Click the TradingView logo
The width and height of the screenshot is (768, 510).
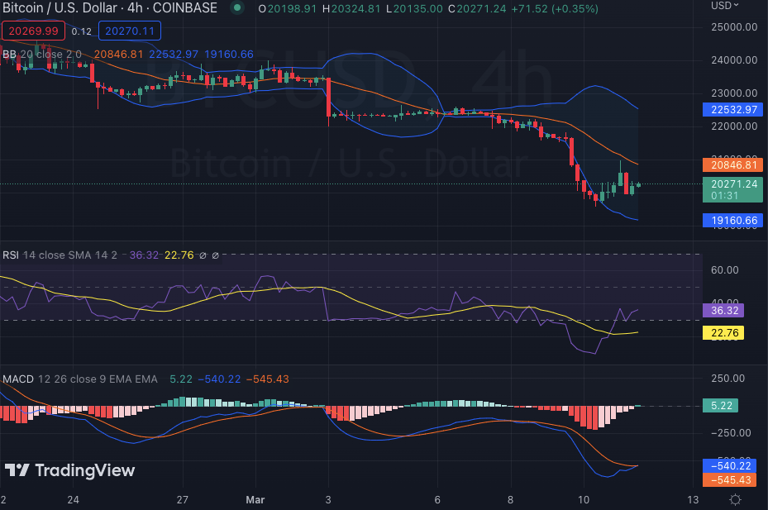tap(68, 470)
